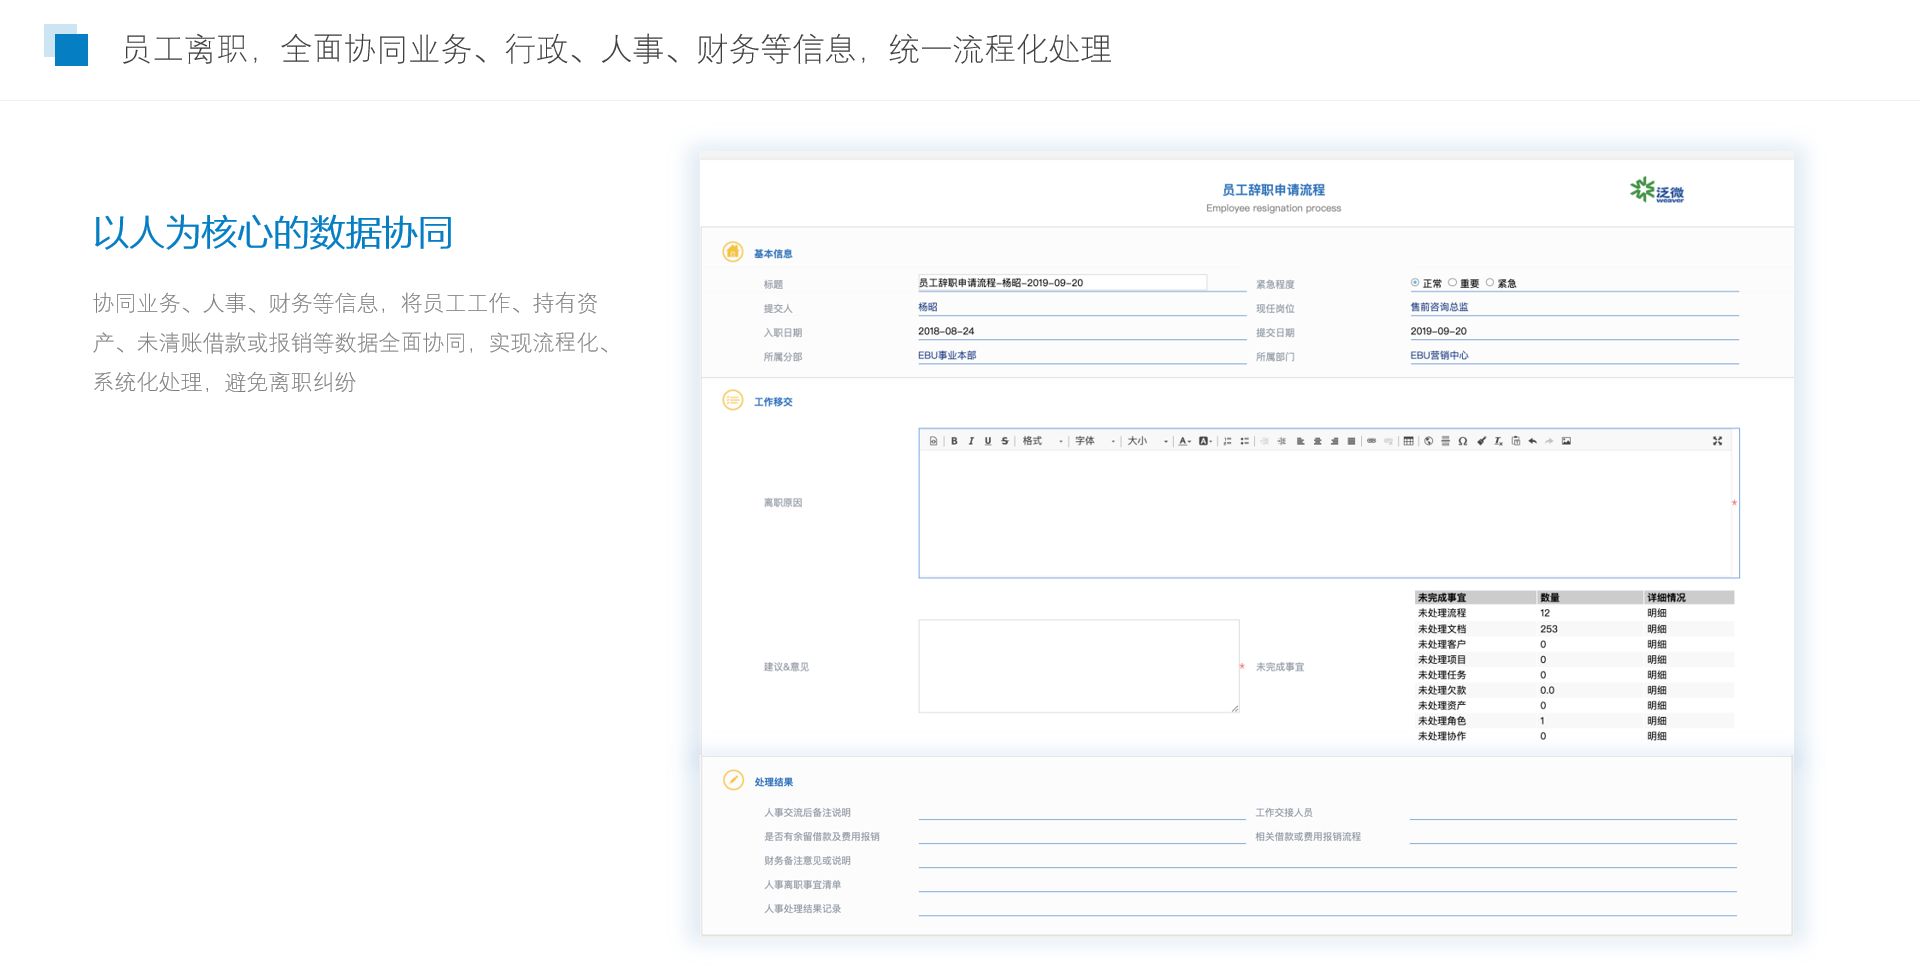The width and height of the screenshot is (1920, 971).
Task: Insert an image via the toolbar
Action: coord(1566,441)
